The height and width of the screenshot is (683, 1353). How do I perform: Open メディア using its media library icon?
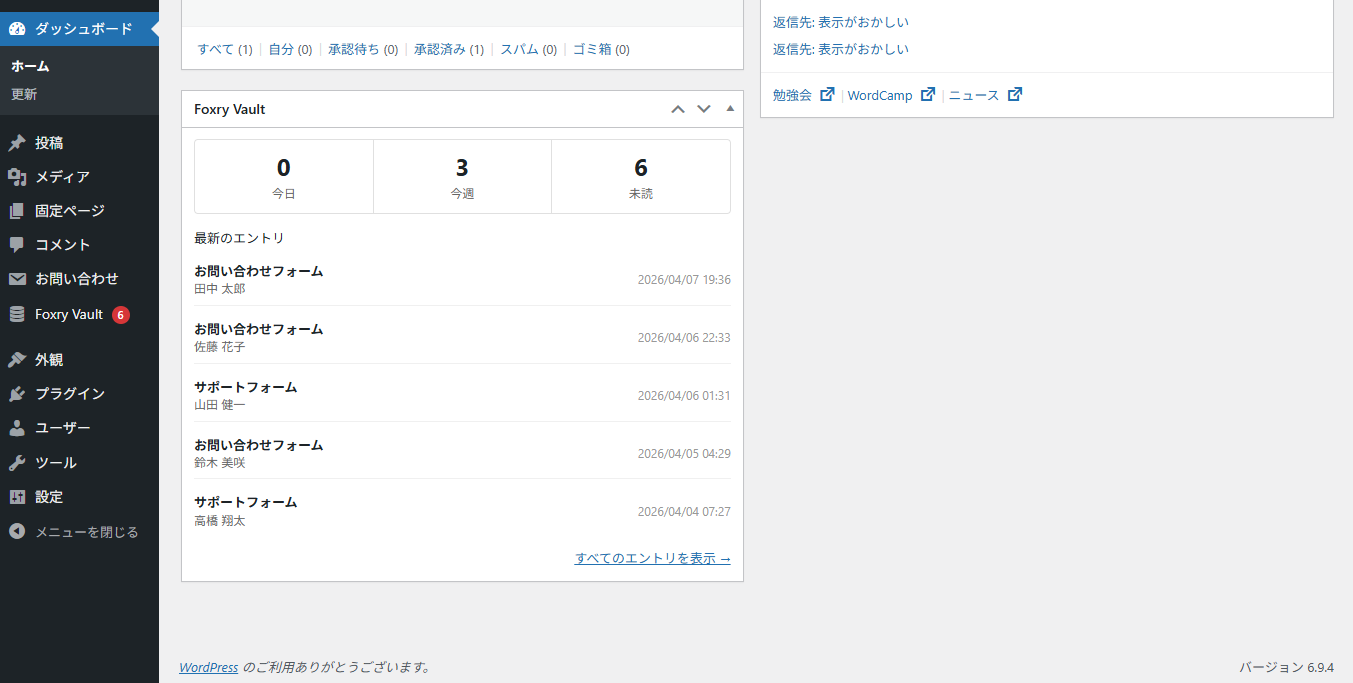point(16,176)
